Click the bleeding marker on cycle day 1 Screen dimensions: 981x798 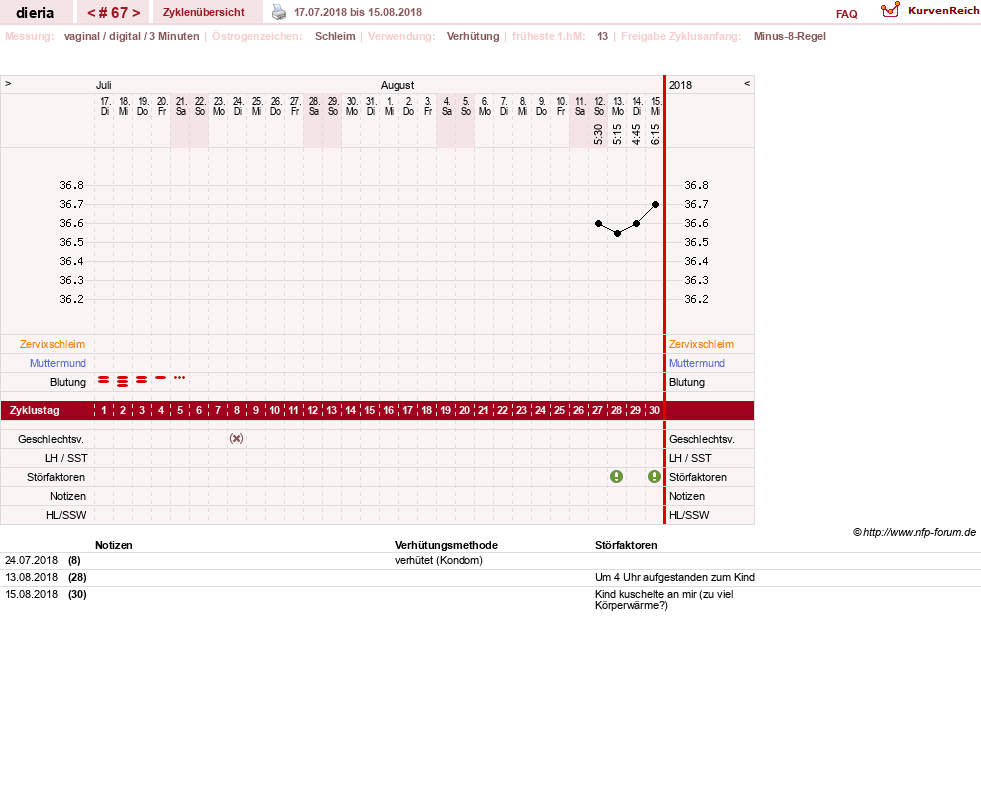pos(104,380)
